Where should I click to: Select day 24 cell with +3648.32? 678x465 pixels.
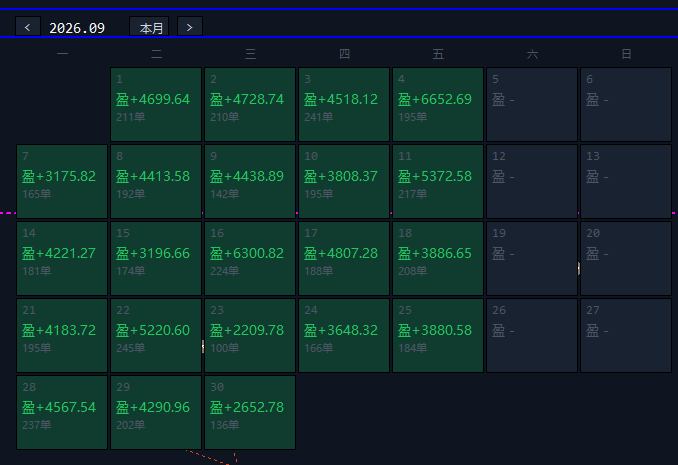(x=344, y=335)
